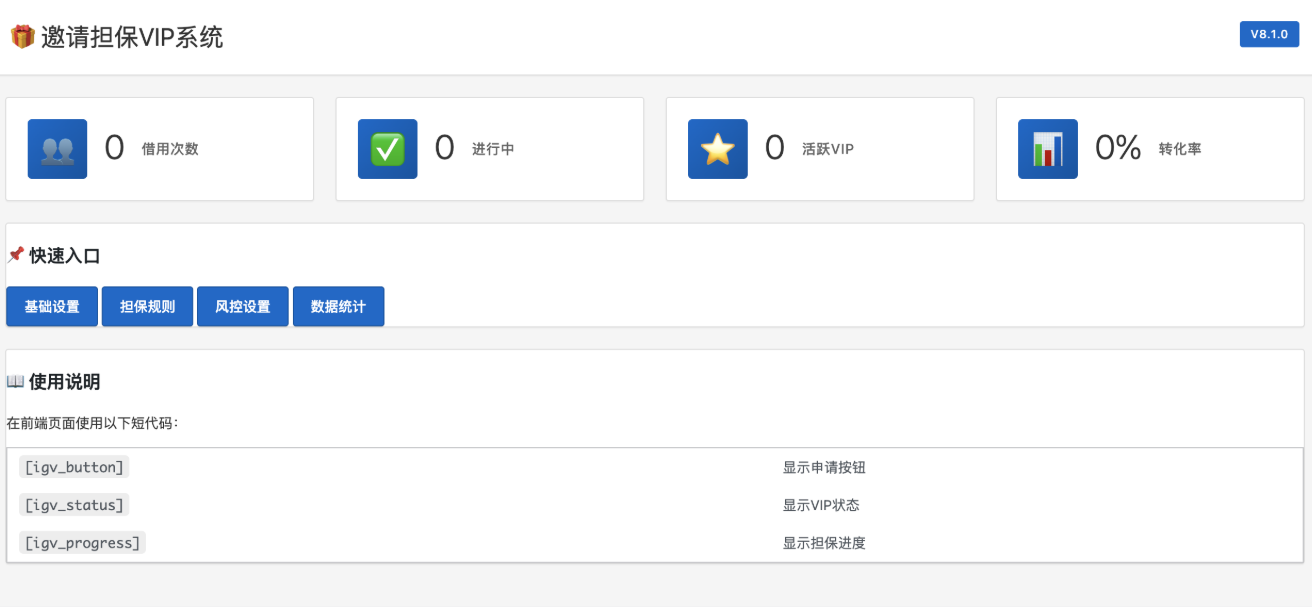Click the V8.1.0 version badge

click(x=1269, y=34)
